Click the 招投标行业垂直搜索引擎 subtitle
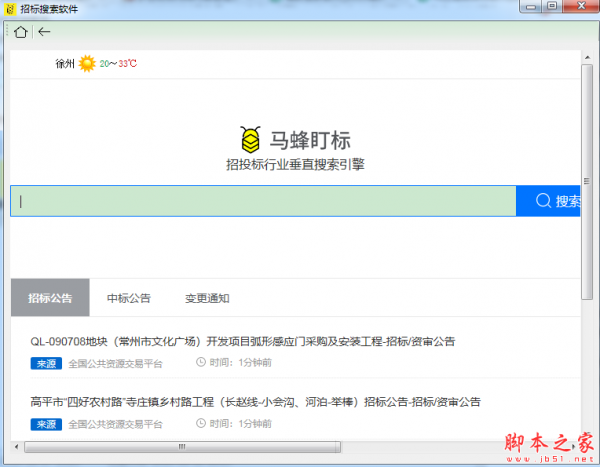This screenshot has width=600, height=467. [x=295, y=165]
